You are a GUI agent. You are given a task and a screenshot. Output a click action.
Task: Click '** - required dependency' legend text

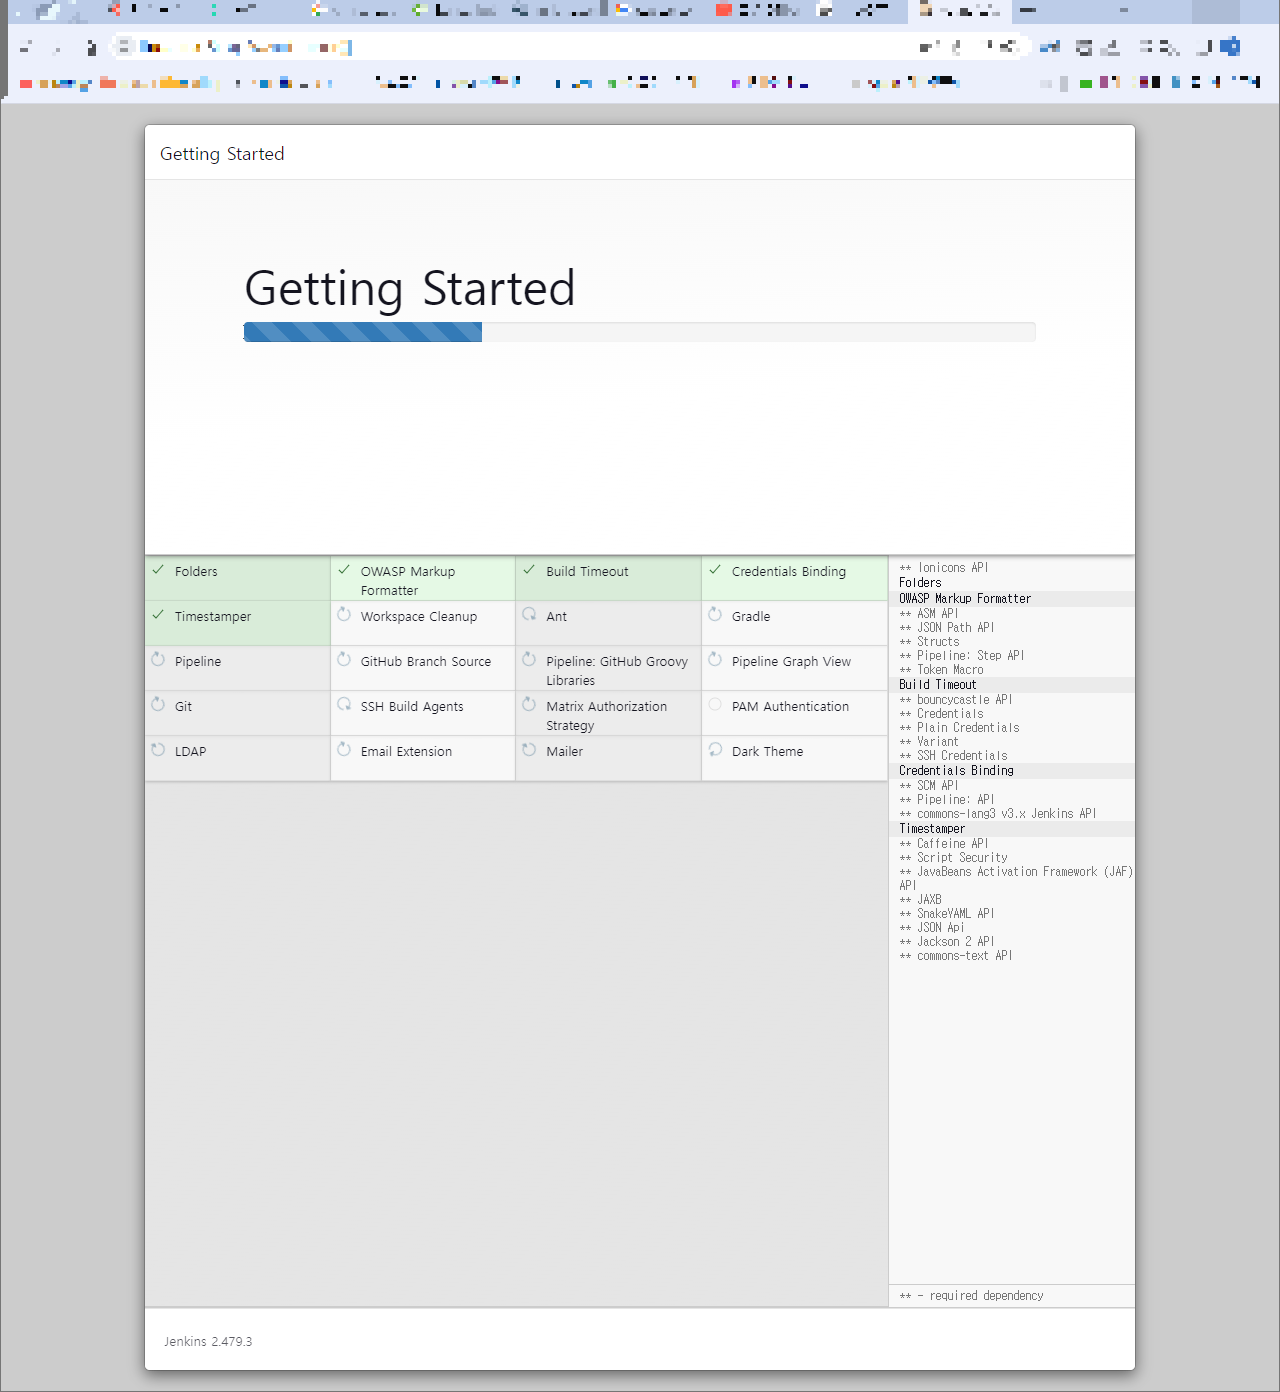tap(971, 1295)
